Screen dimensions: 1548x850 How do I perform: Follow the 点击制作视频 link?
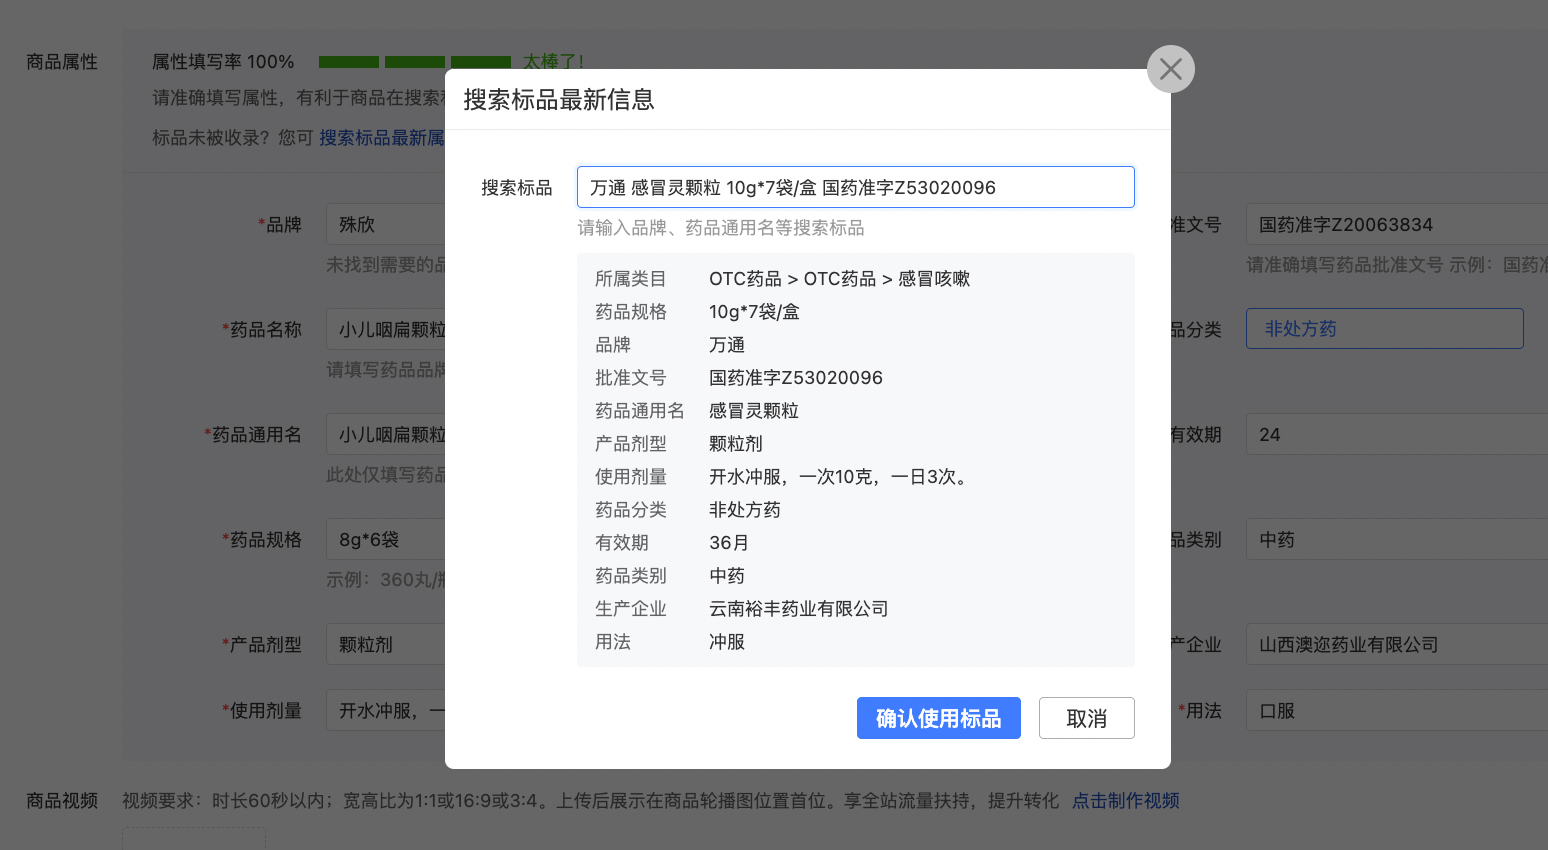tap(1126, 801)
